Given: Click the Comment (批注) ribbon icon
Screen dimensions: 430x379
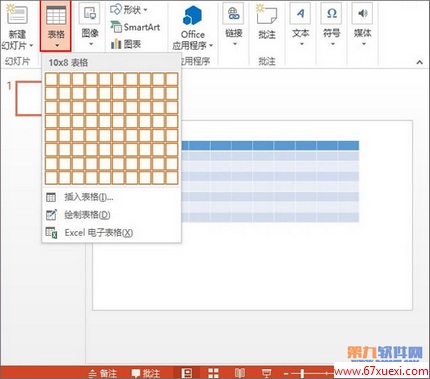Looking at the screenshot, I should [267, 14].
